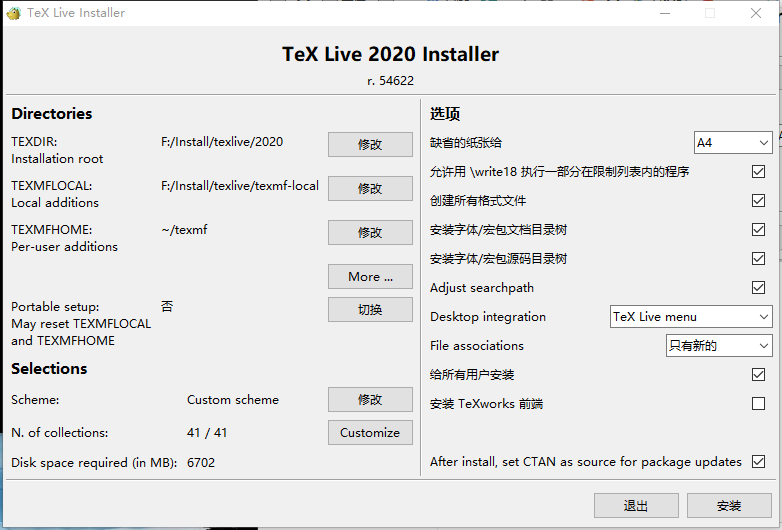Toggle the 创建所有格式文件 checkbox
The height and width of the screenshot is (530, 782).
tap(758, 200)
